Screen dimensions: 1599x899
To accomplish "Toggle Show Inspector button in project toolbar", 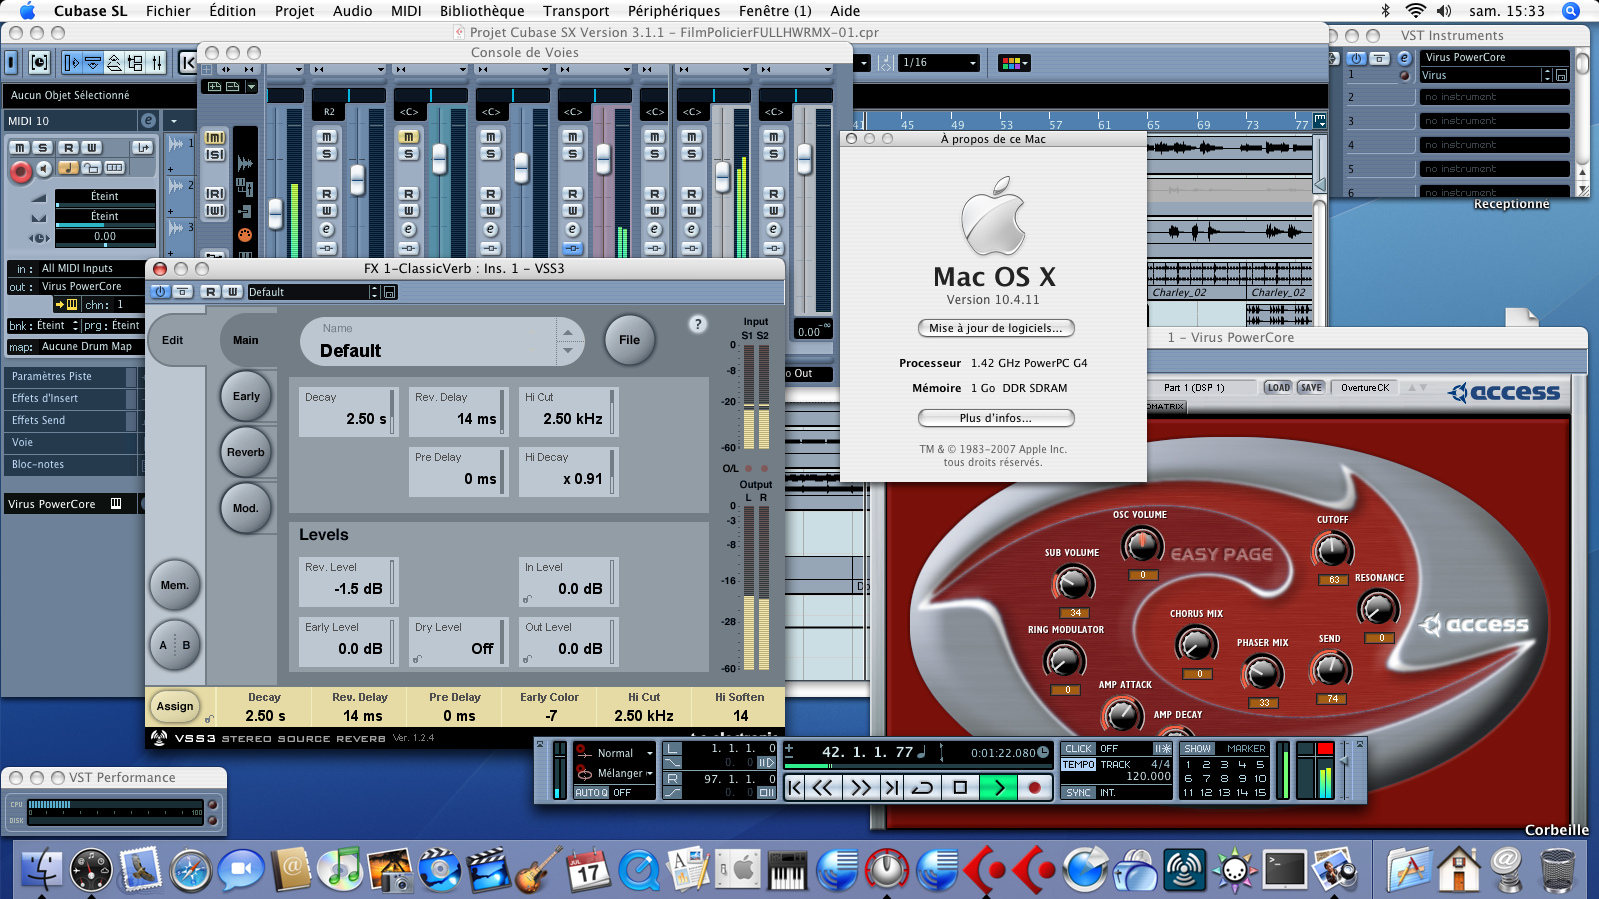I will [x=72, y=63].
